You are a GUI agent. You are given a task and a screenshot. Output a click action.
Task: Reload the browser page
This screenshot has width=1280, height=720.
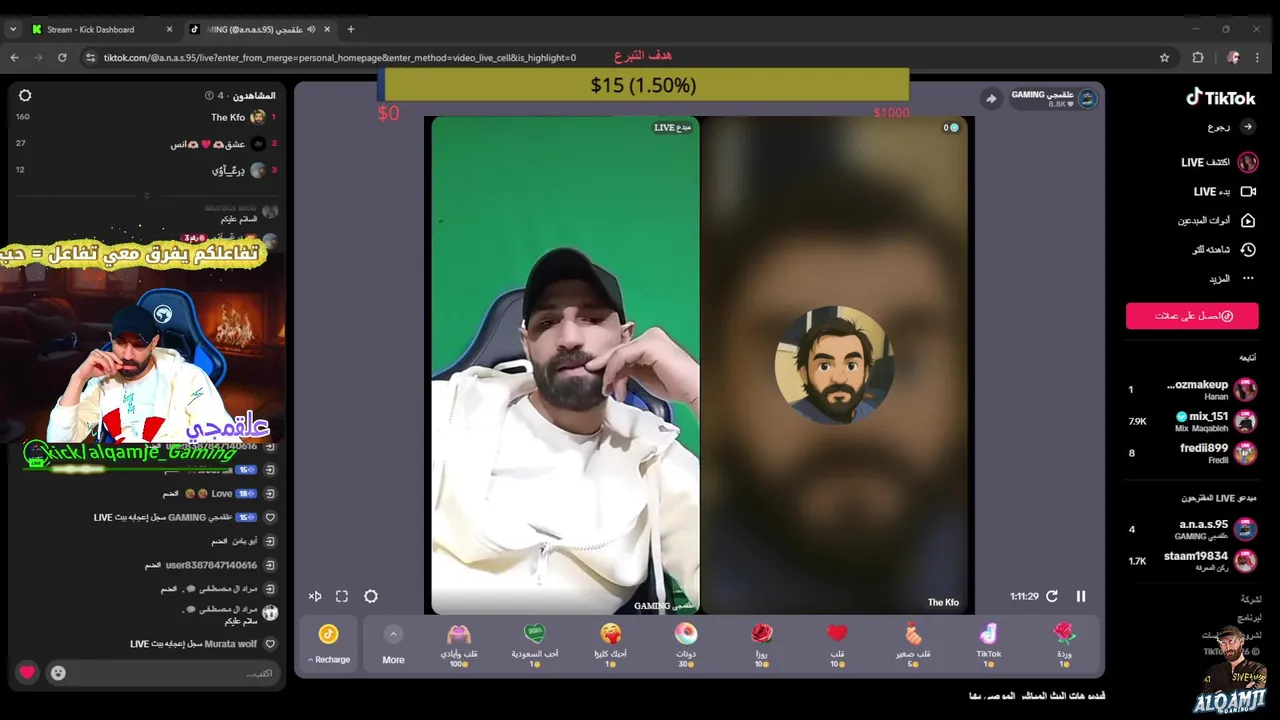coord(62,58)
